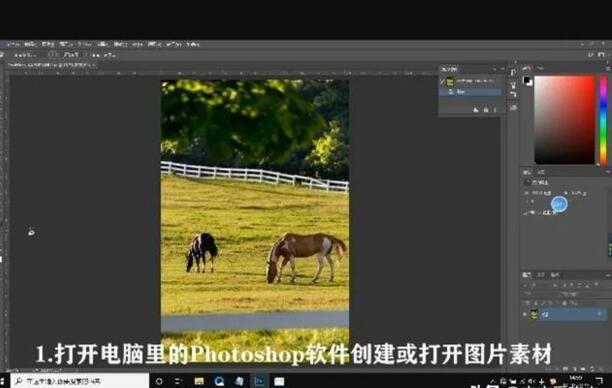This screenshot has height=388, width=612.
Task: Click the foreground/background color swatch
Action: [527, 81]
